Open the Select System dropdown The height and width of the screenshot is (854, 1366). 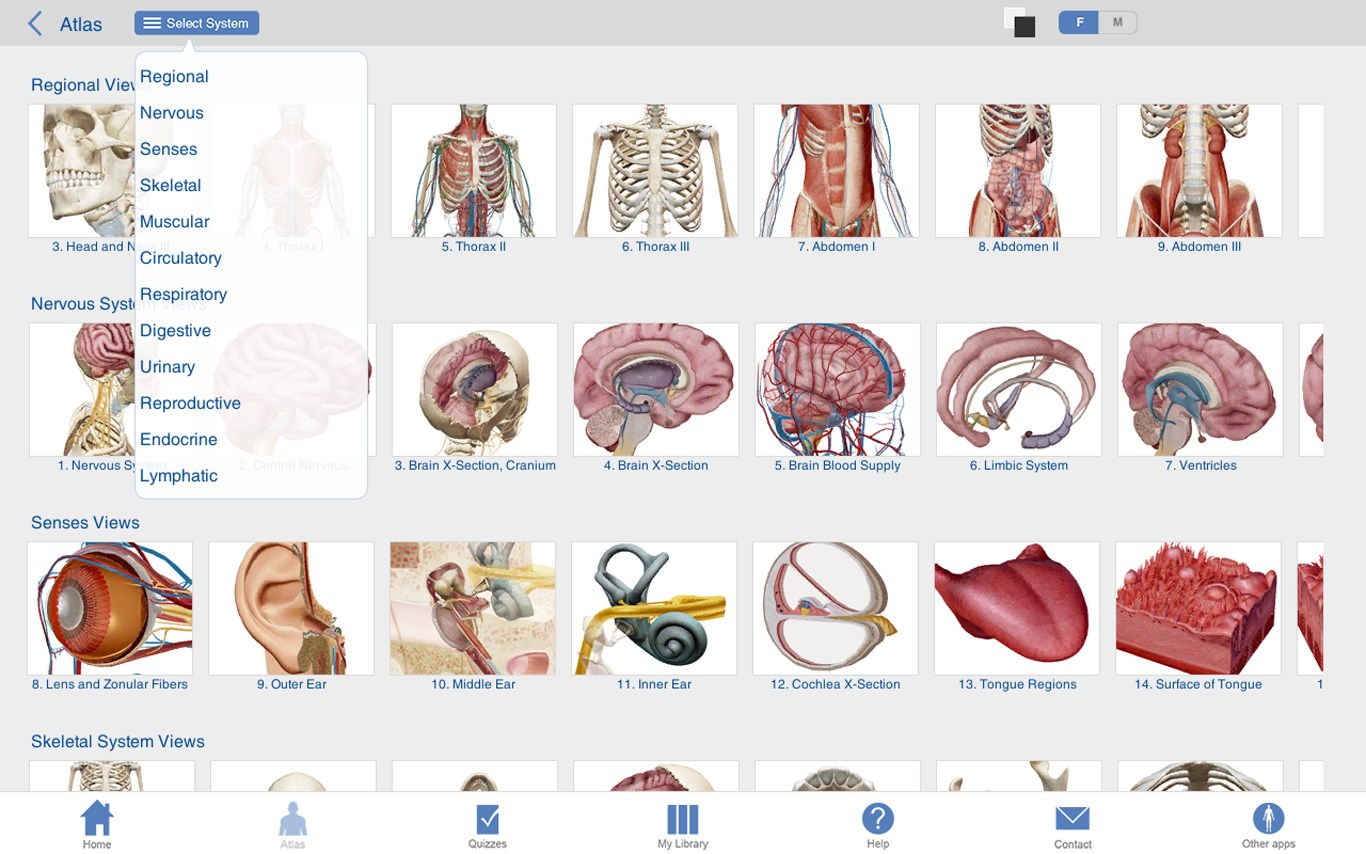click(x=197, y=23)
